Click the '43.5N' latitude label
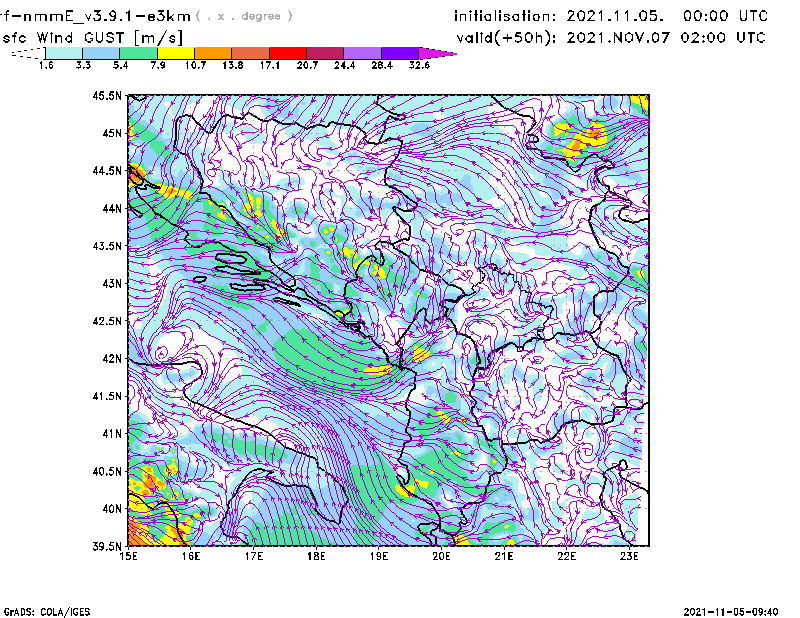 [107, 246]
